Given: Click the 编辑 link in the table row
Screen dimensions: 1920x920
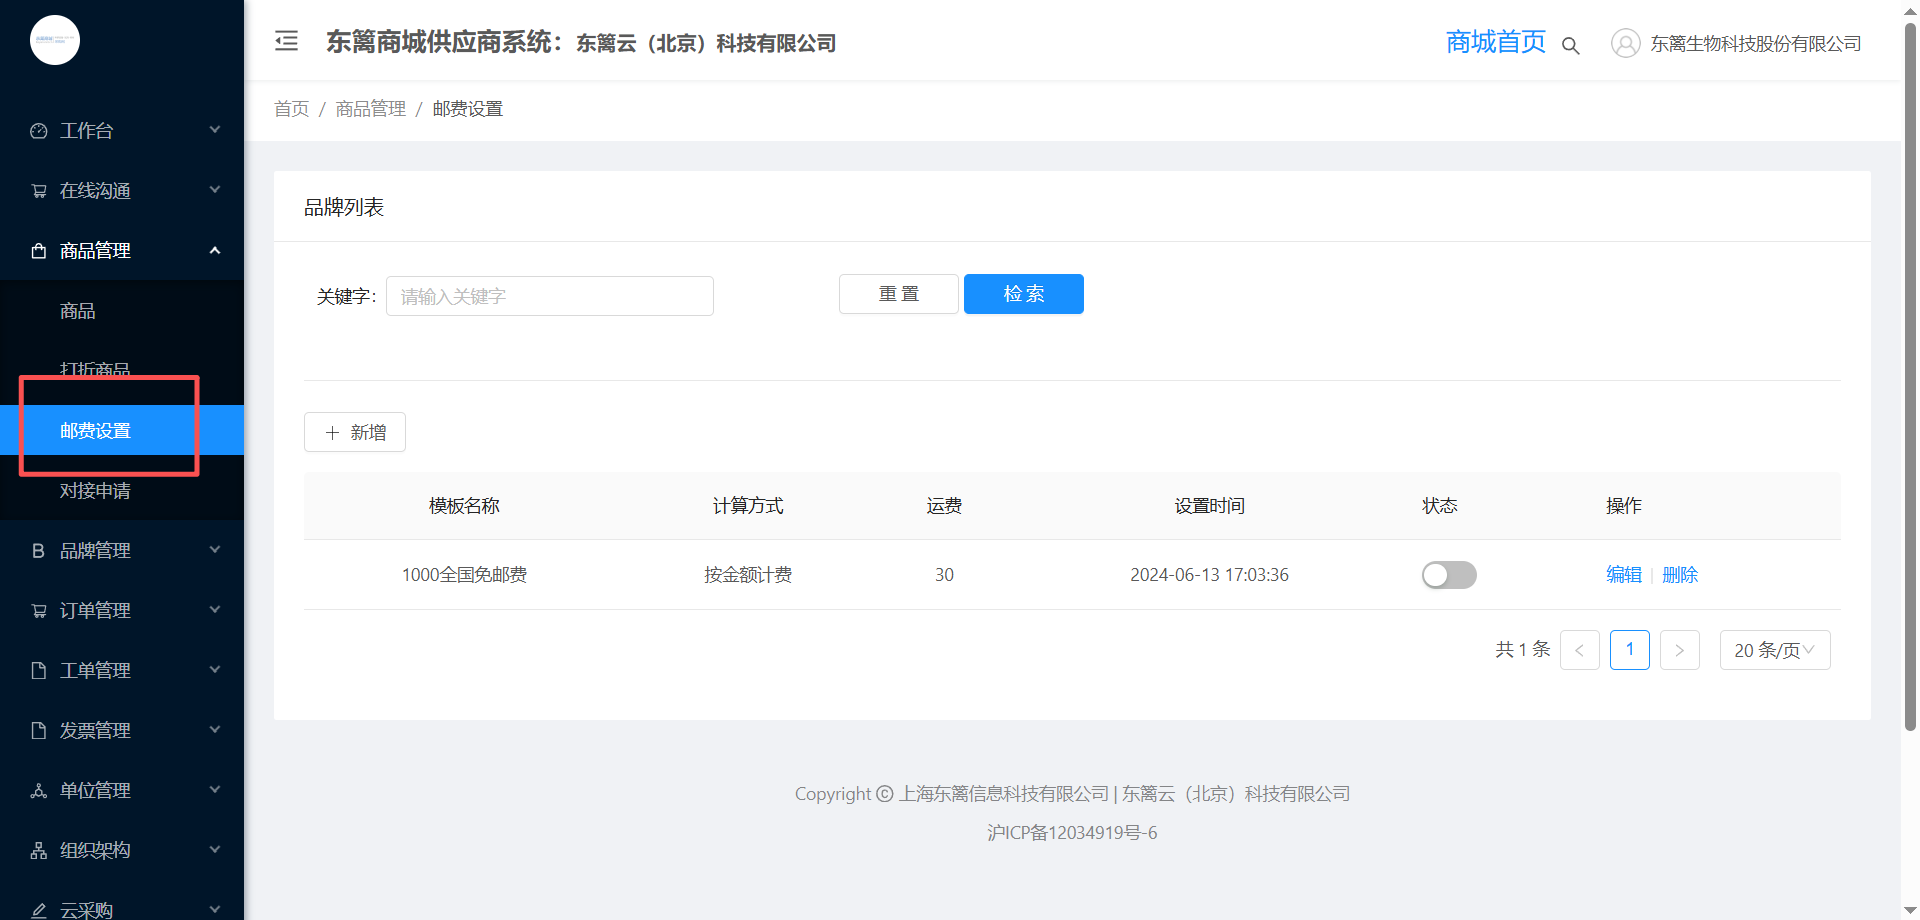Looking at the screenshot, I should pos(1624,575).
